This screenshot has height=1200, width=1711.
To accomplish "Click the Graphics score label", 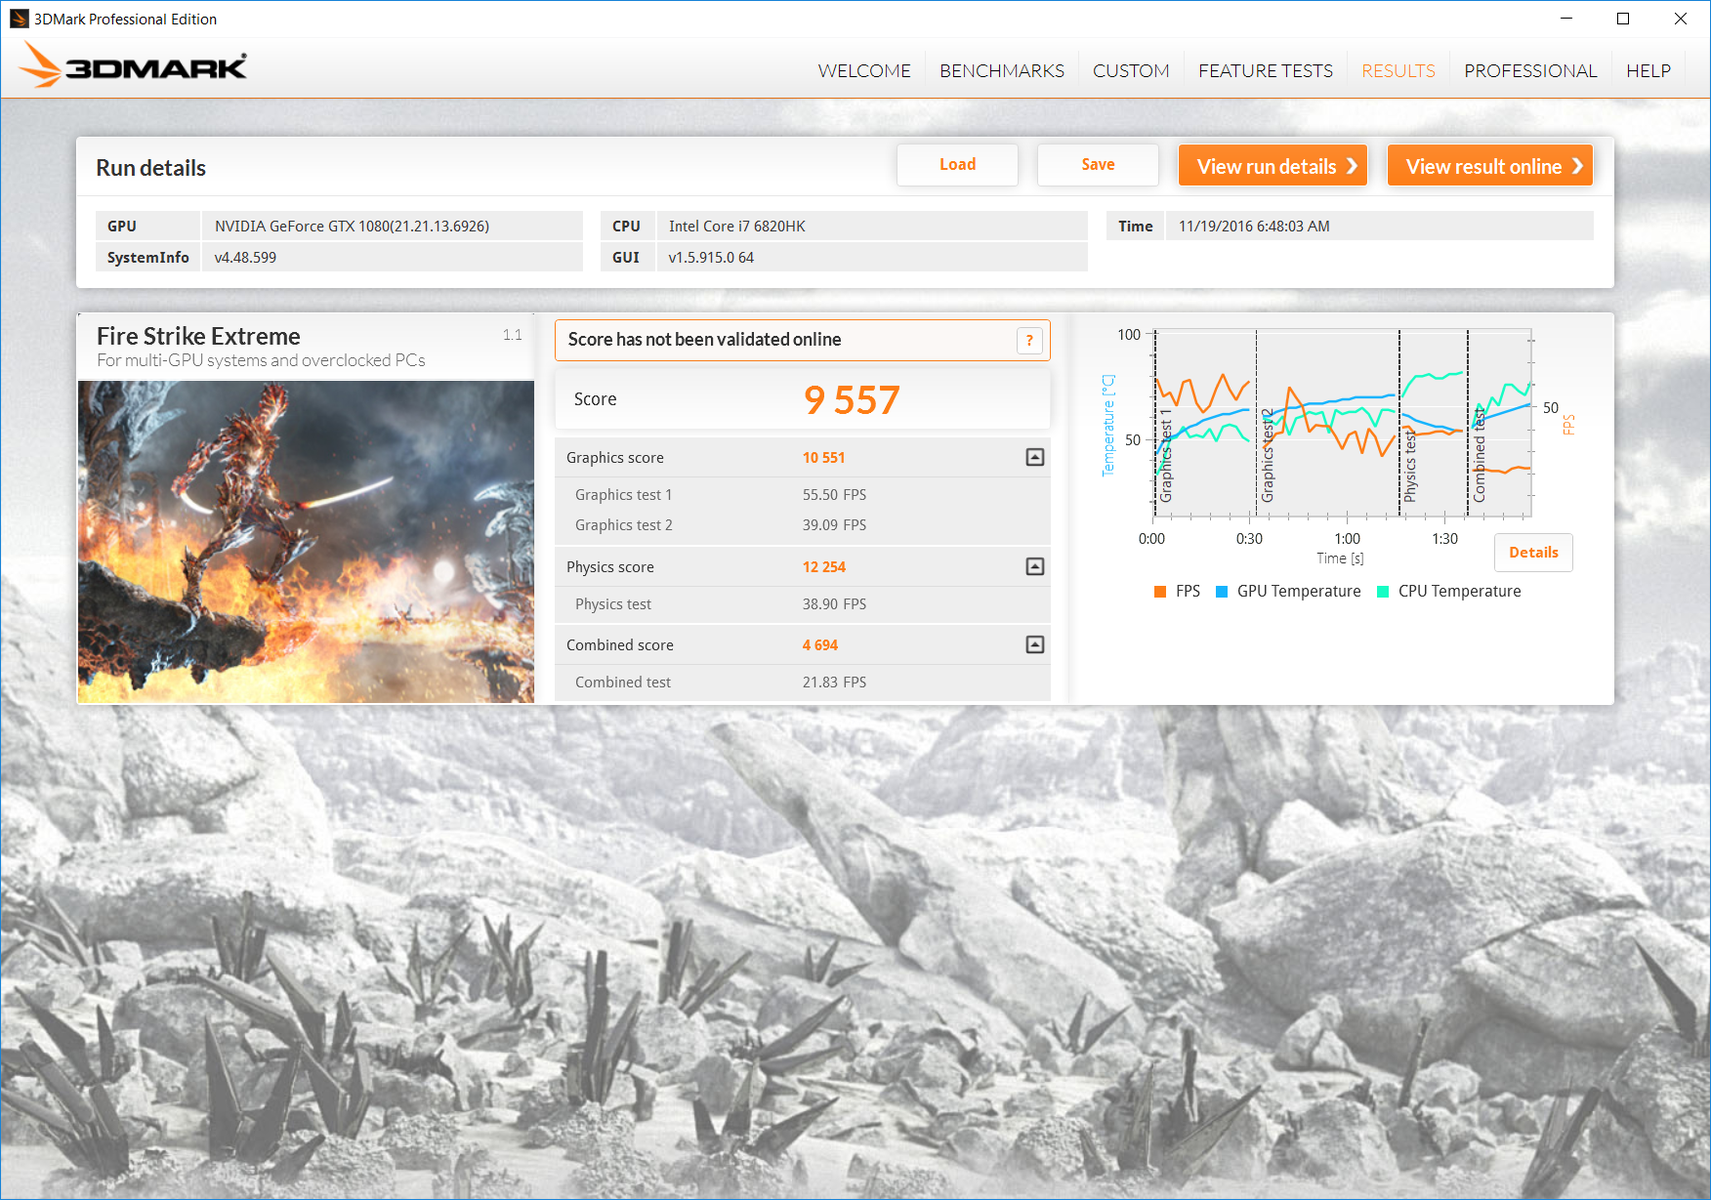I will 615,458.
